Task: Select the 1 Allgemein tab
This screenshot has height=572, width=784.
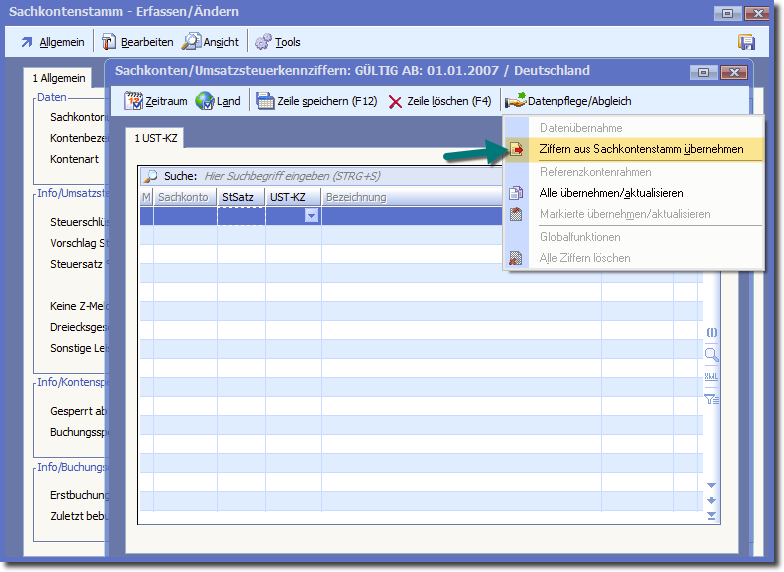Action: tap(58, 77)
